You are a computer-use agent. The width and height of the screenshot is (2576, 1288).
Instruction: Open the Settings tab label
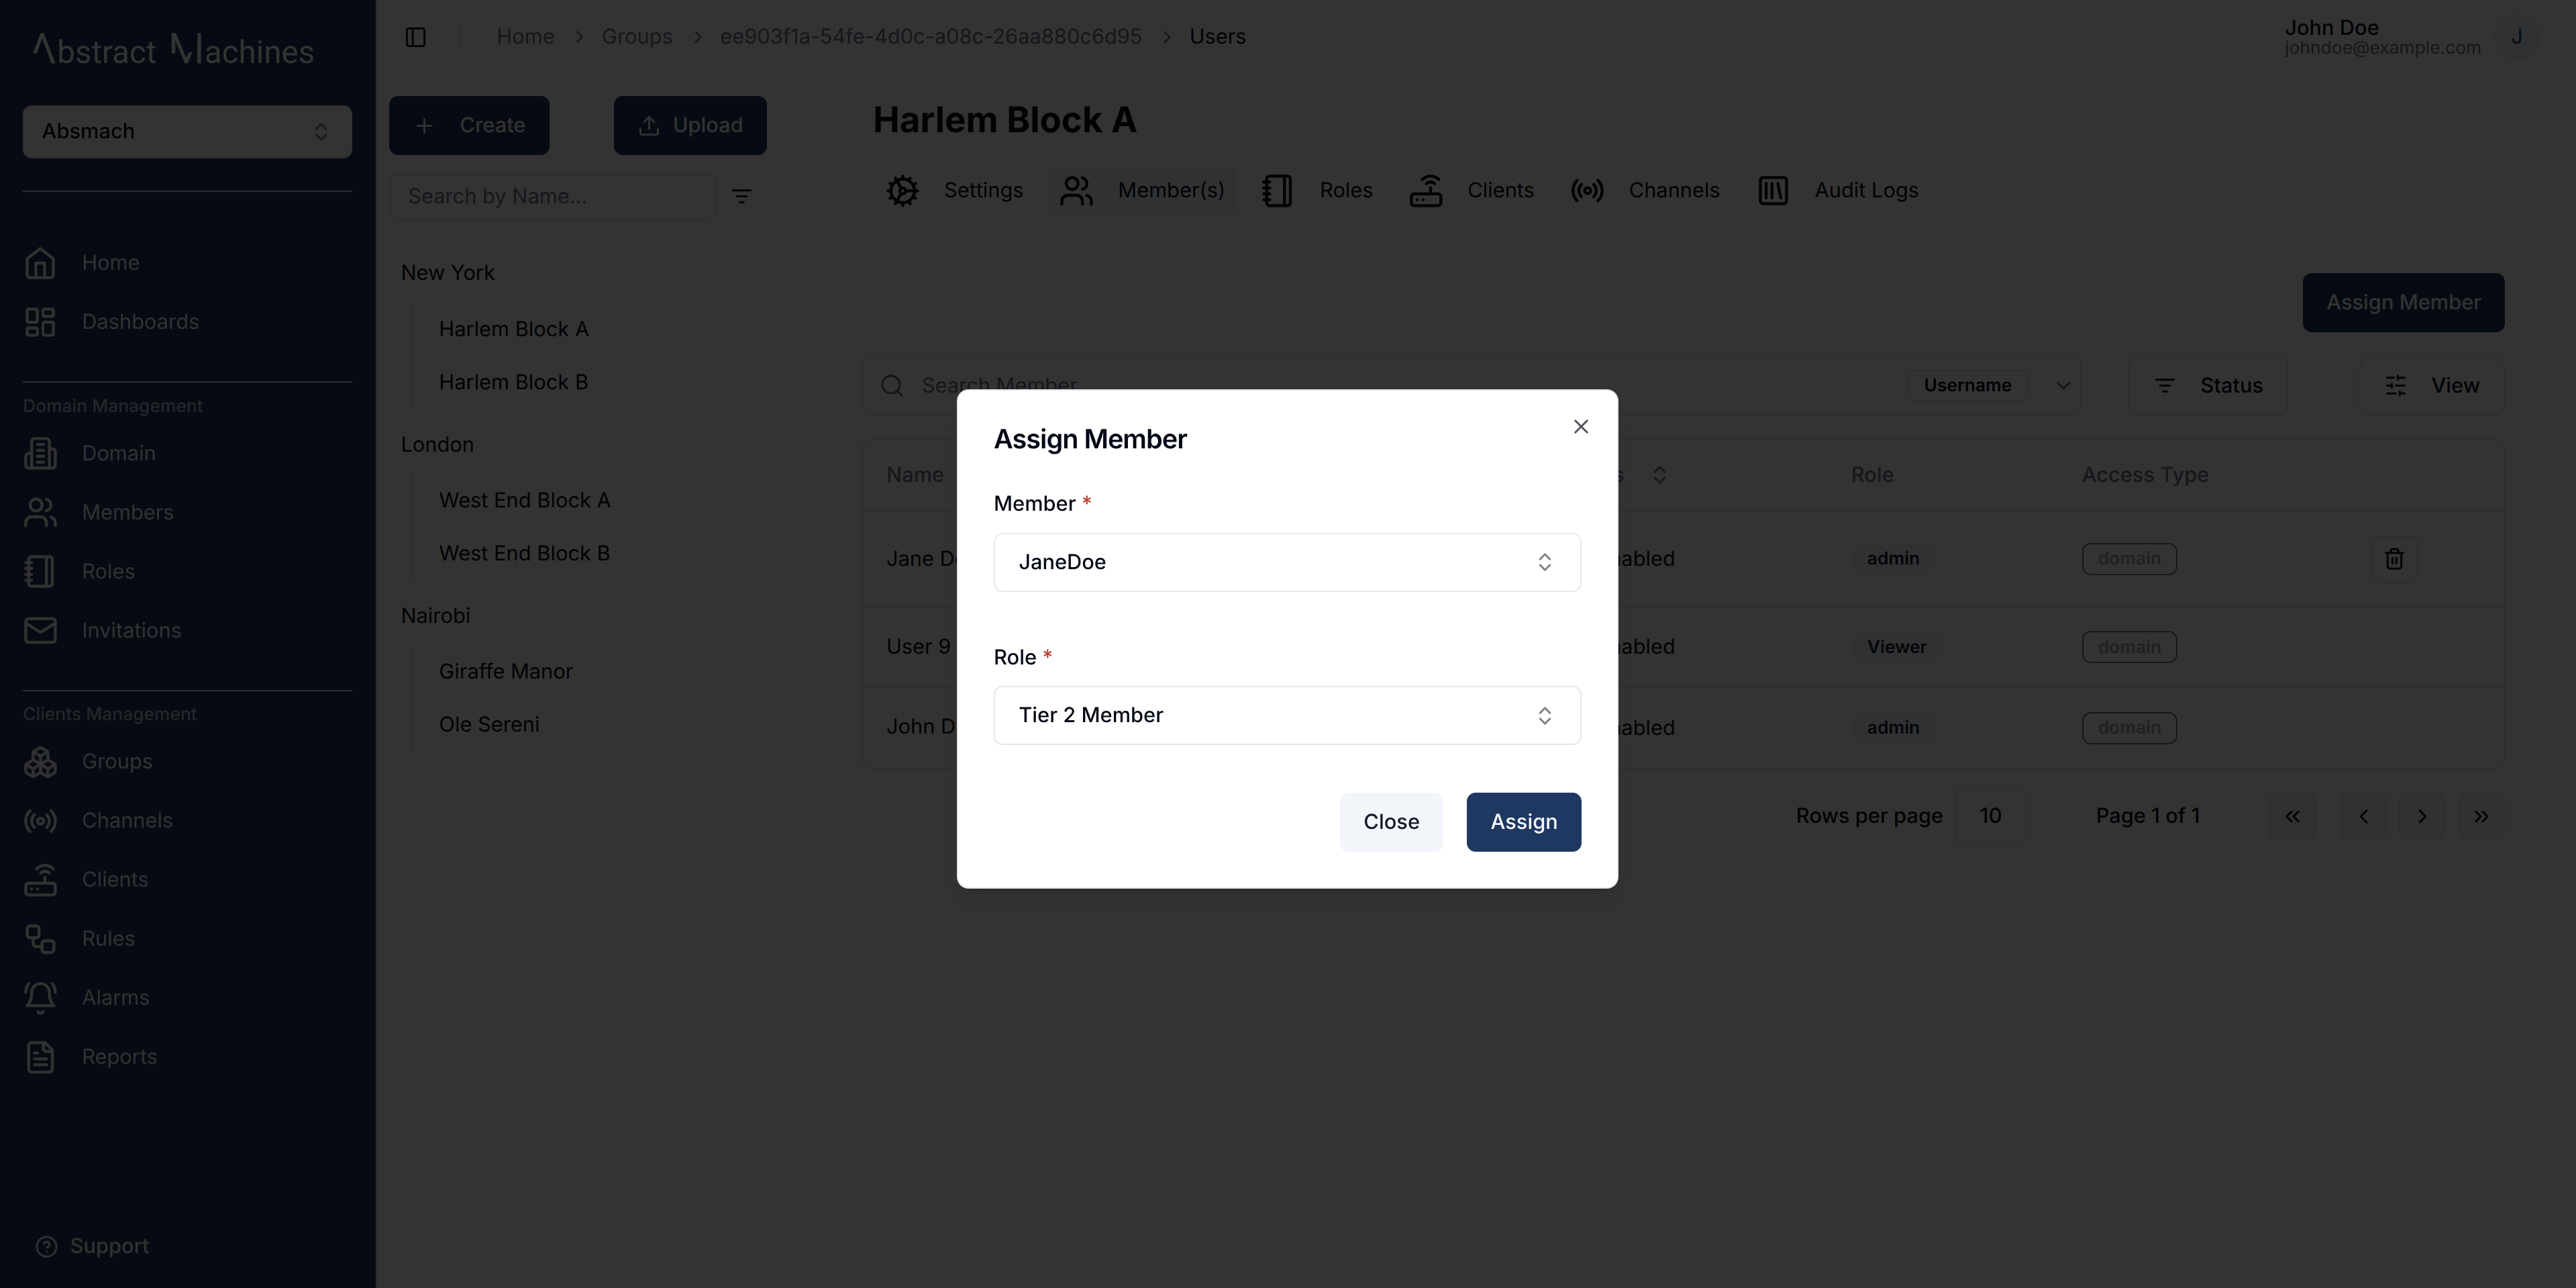(x=983, y=190)
